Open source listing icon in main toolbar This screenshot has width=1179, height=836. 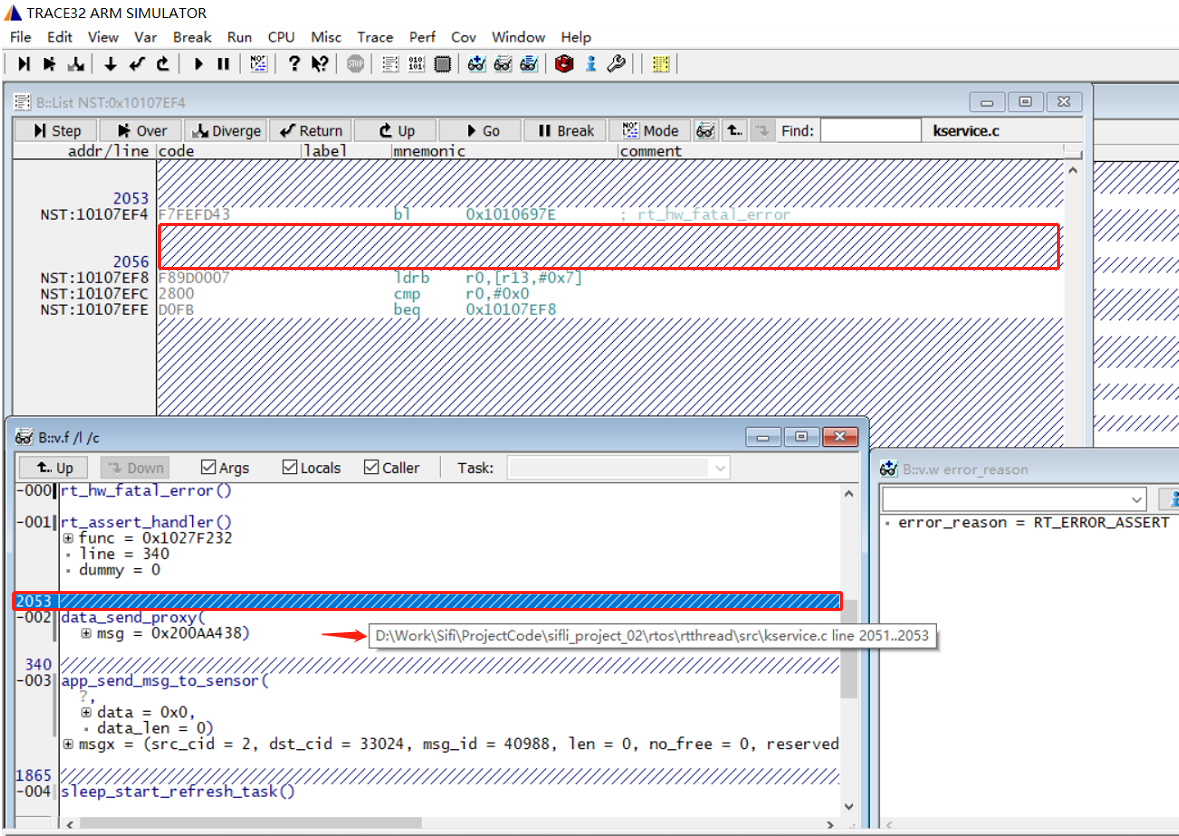390,64
